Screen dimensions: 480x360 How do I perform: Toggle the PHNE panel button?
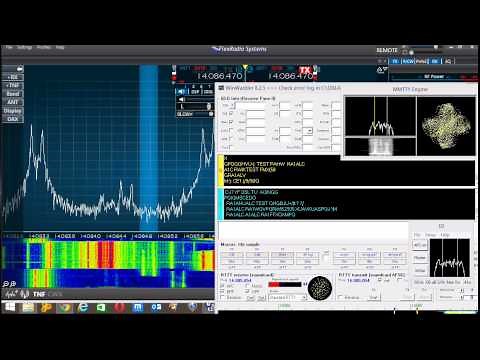point(421,61)
